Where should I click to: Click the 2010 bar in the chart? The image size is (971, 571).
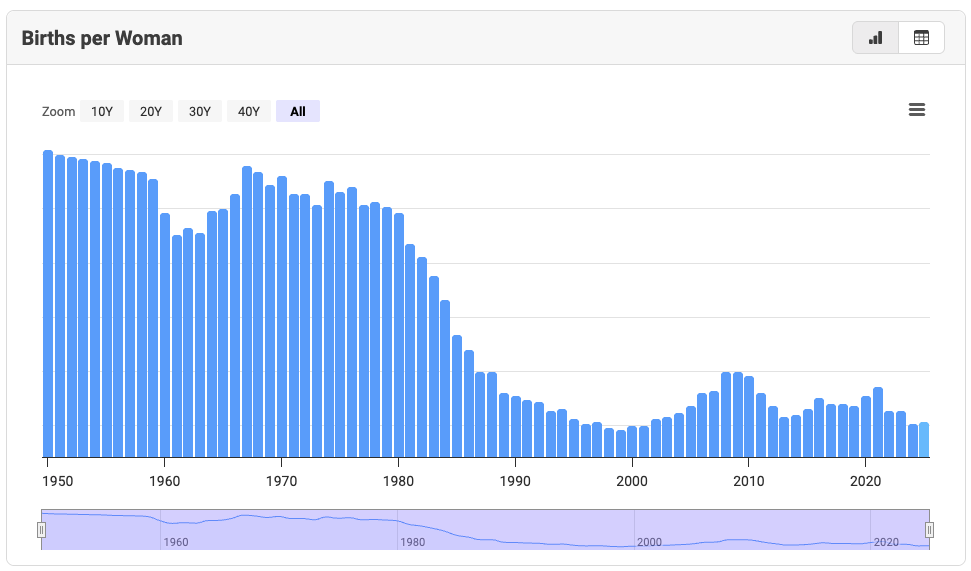[749, 417]
